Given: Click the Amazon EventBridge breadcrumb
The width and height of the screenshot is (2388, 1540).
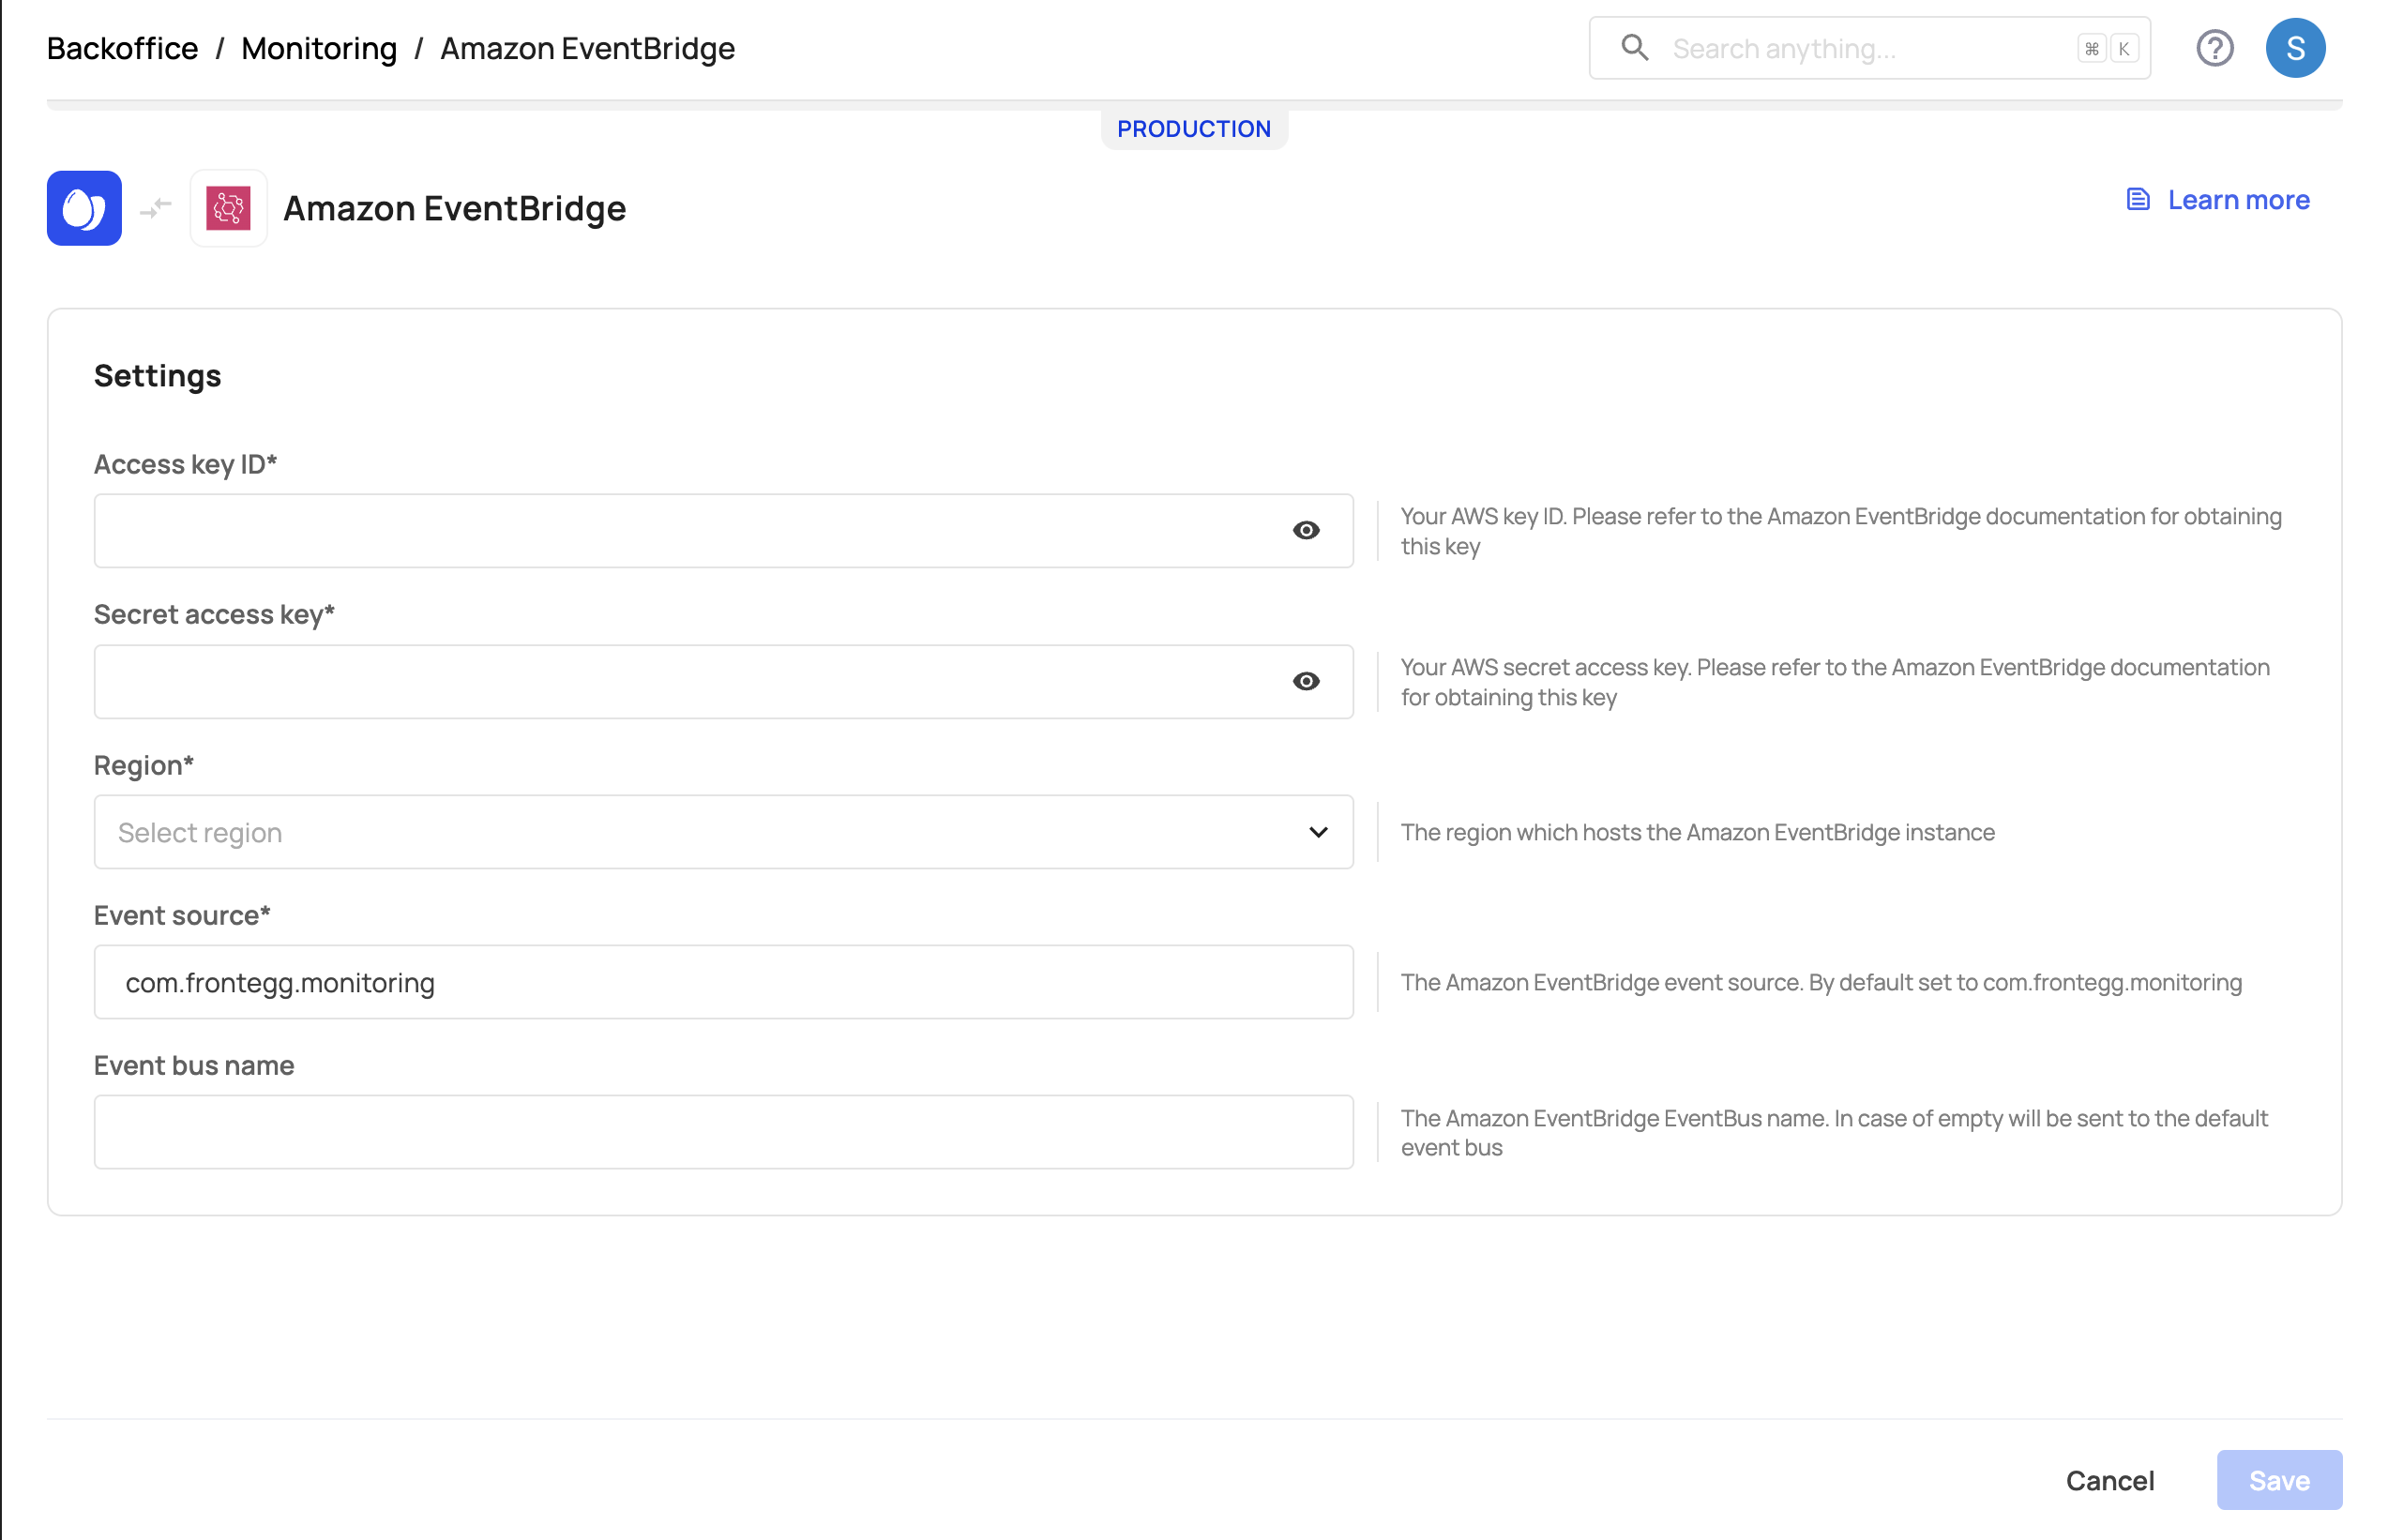Looking at the screenshot, I should click(587, 48).
